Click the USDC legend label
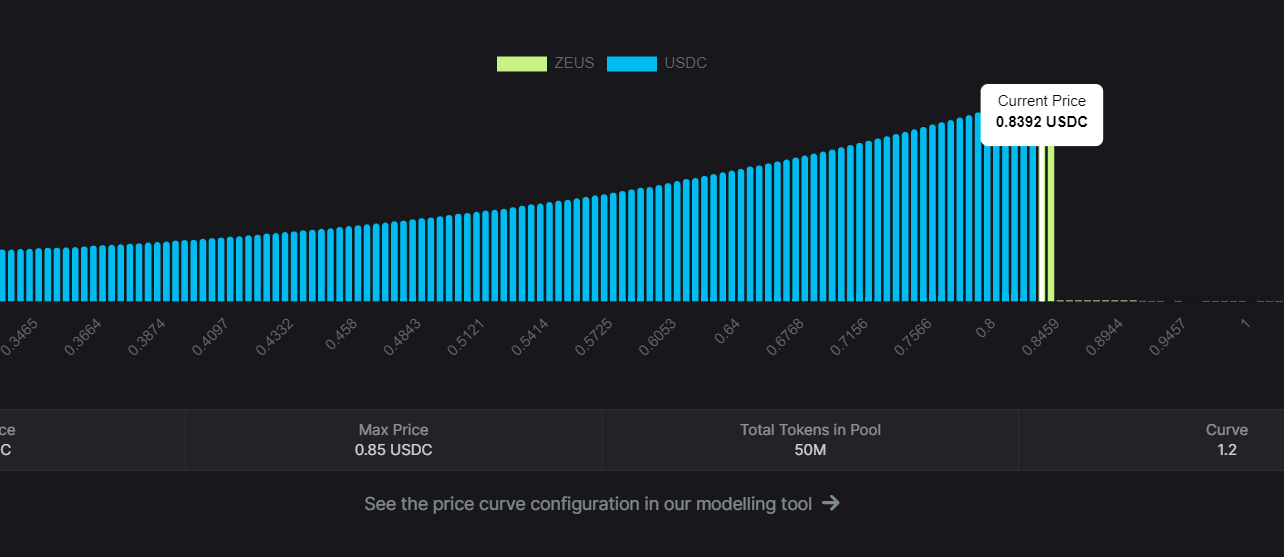 pyautogui.click(x=685, y=64)
